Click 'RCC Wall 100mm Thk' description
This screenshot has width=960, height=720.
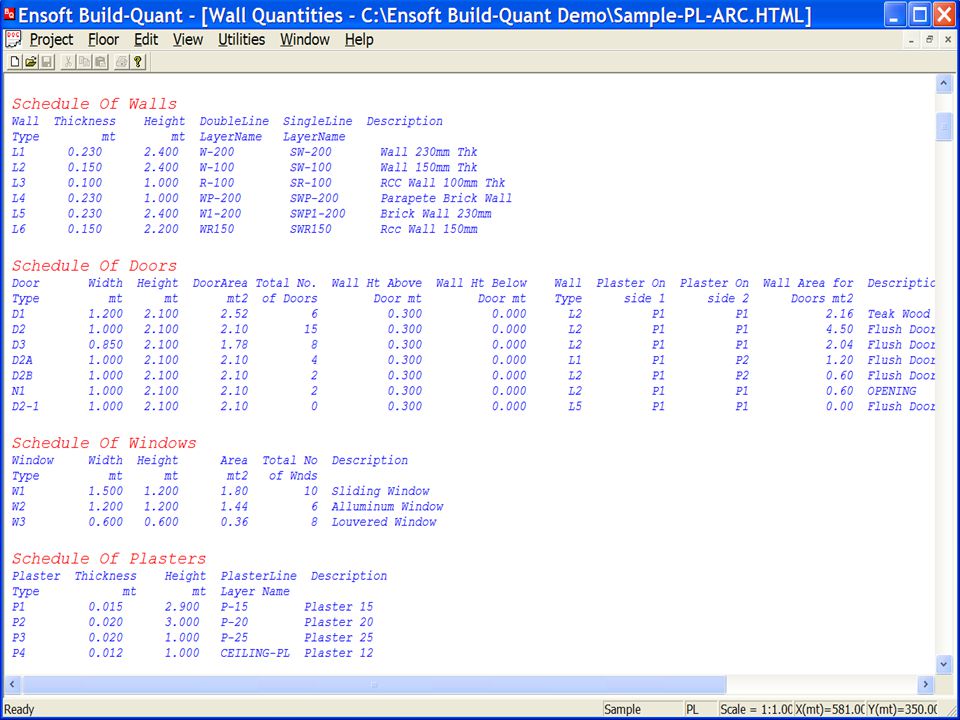tap(443, 183)
